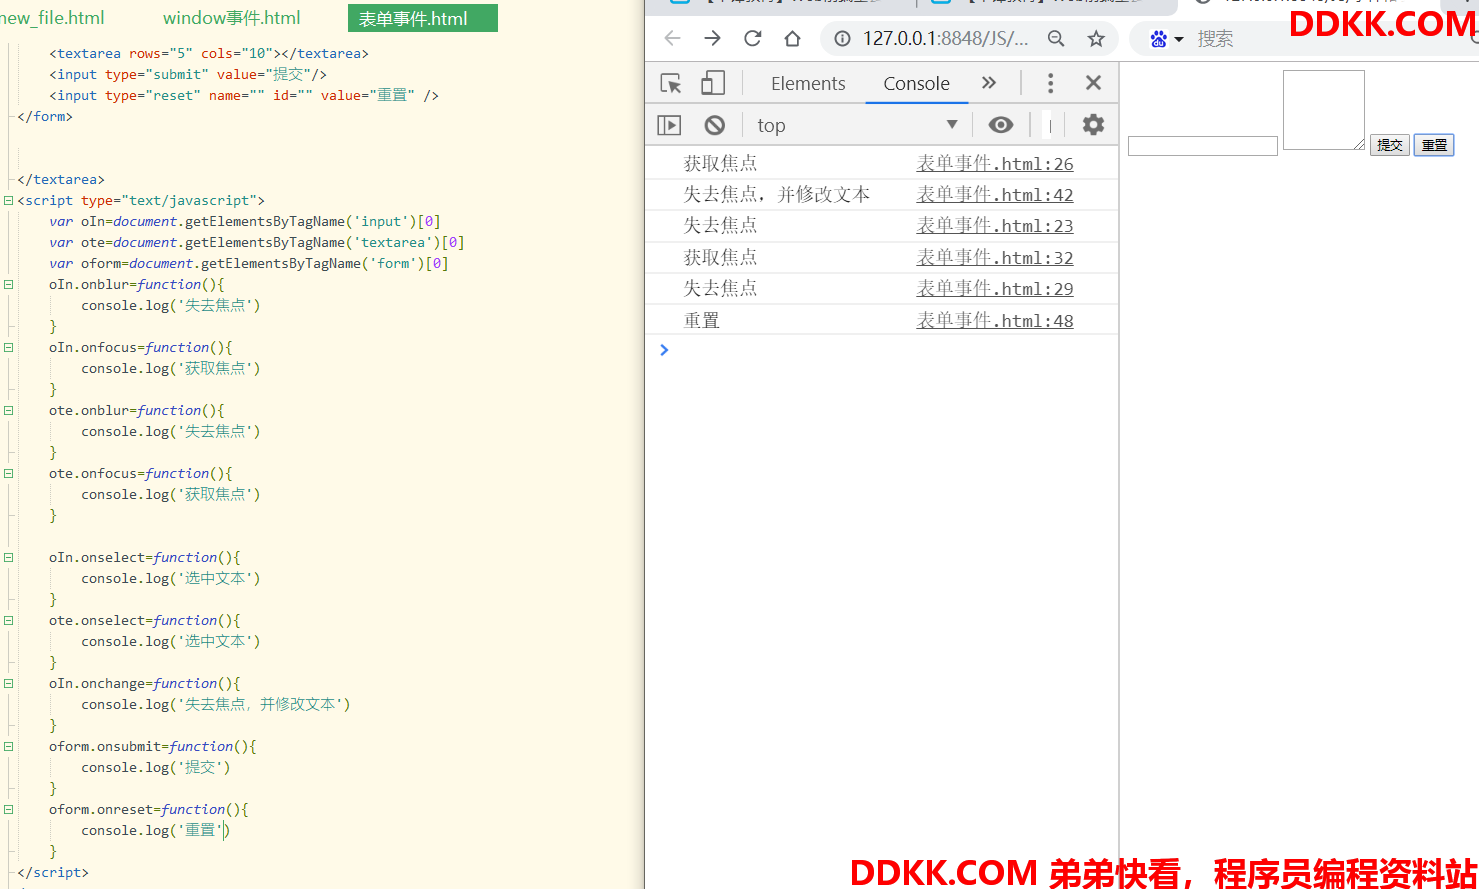Collapse the oIn.onchange function fold
The image size is (1479, 889).
8,683
